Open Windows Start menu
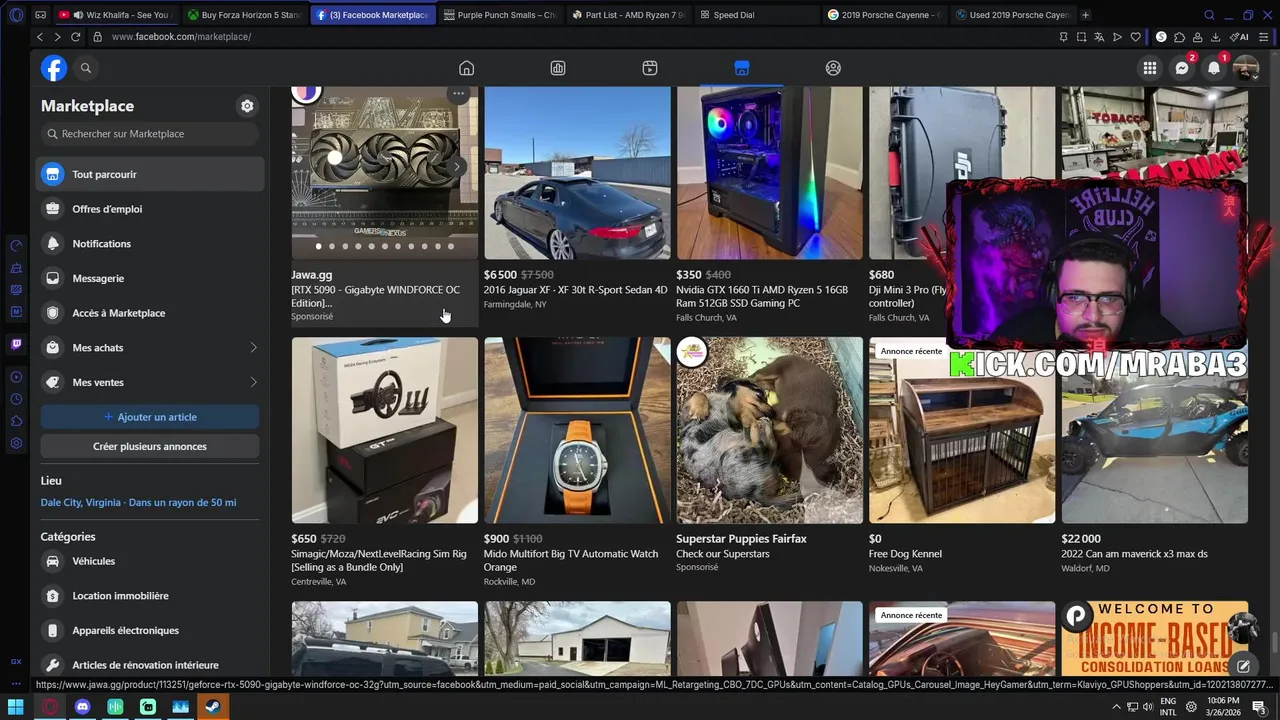This screenshot has width=1280, height=720. coord(16,707)
